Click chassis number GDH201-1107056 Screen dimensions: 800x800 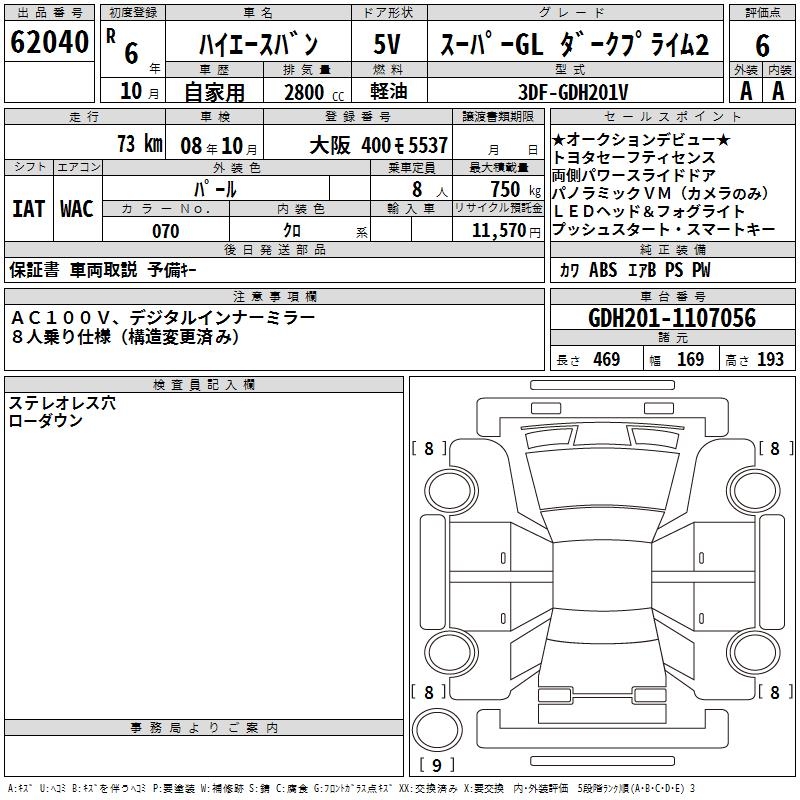coord(672,318)
